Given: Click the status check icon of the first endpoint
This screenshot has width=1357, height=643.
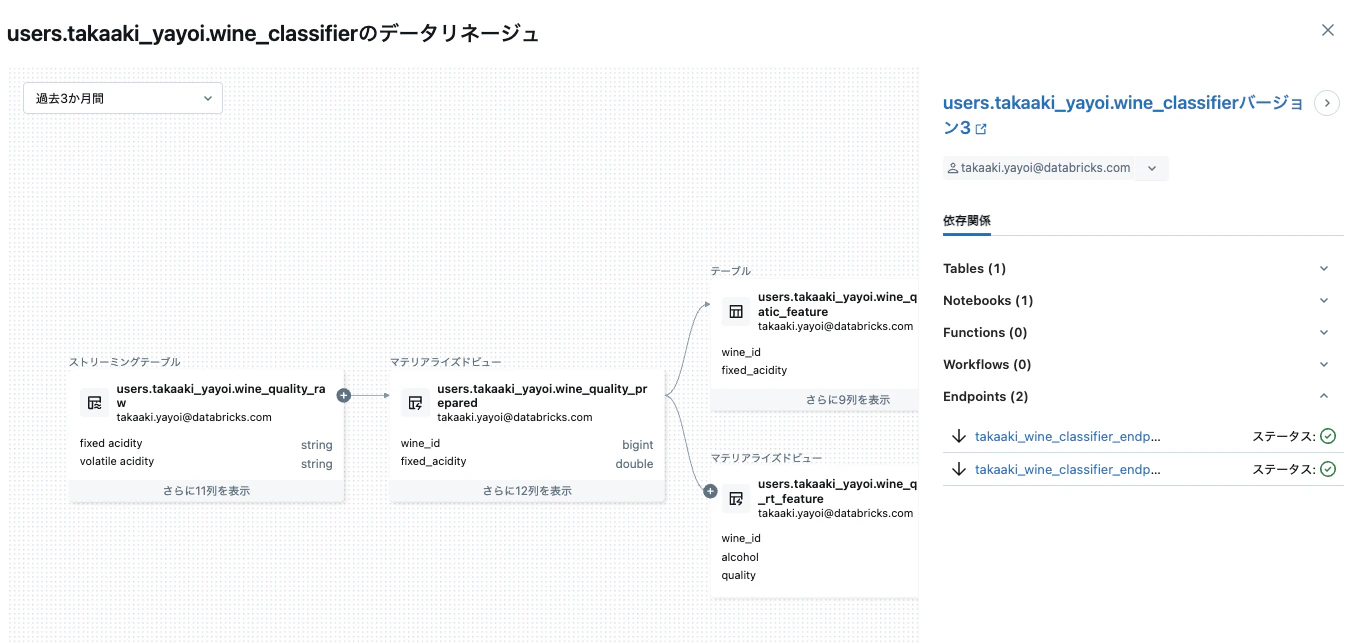Looking at the screenshot, I should coord(1328,436).
